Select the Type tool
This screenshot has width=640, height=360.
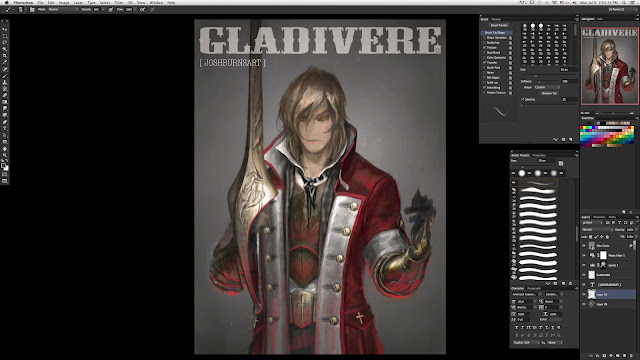pyautogui.click(x=4, y=128)
